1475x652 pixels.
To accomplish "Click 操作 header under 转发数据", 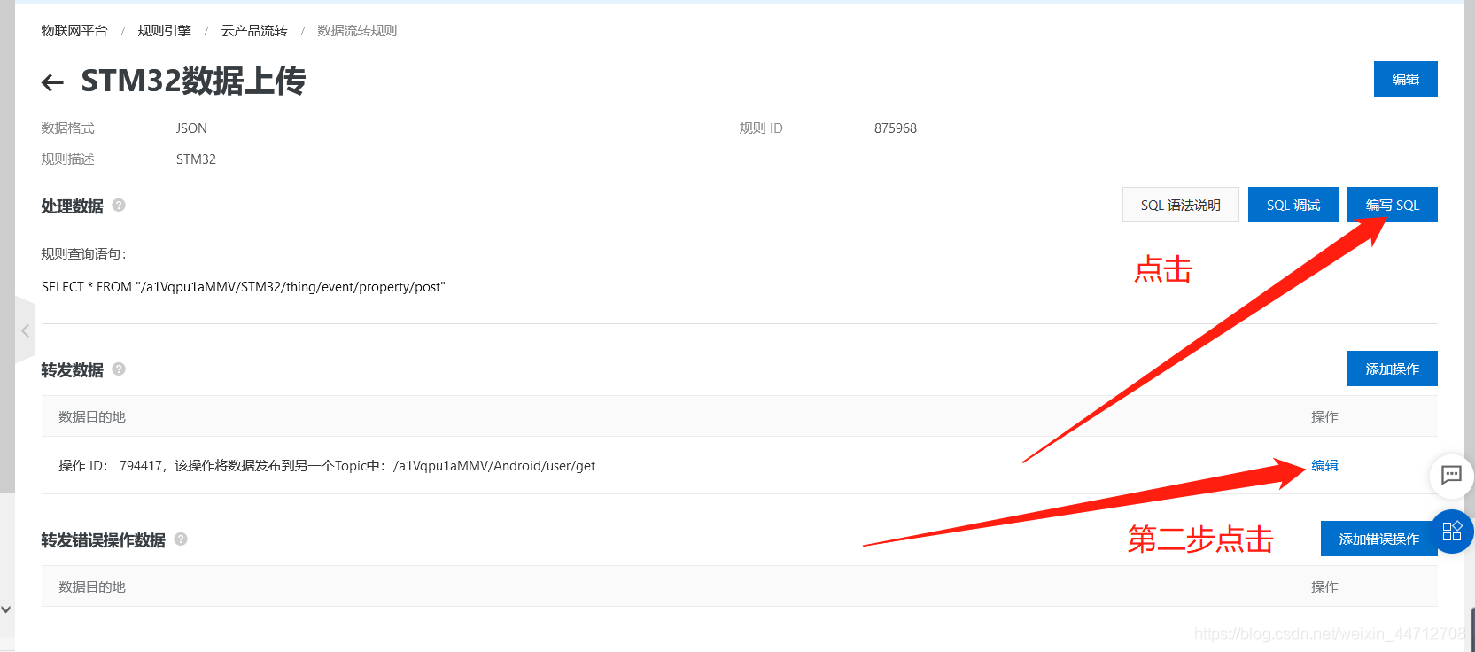I will pos(1325,417).
